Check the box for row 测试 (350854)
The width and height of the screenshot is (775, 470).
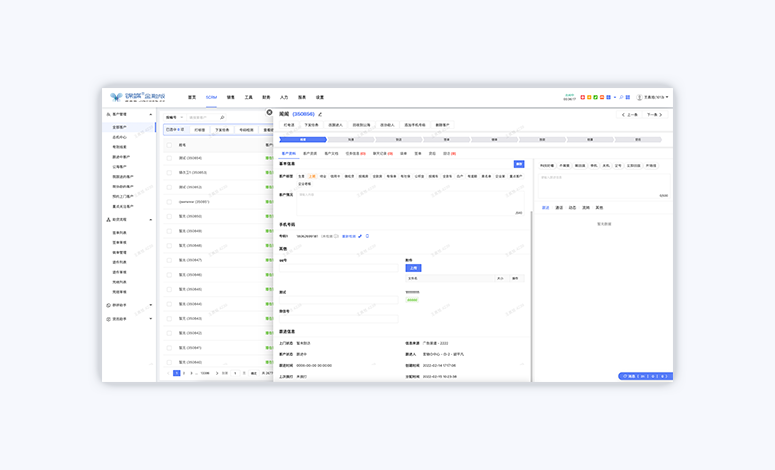click(x=170, y=158)
